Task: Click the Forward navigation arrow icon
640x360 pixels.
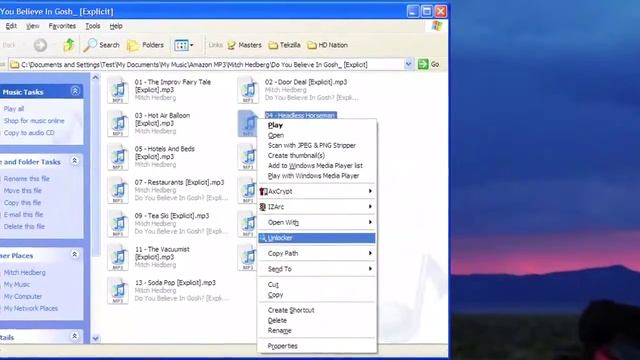Action: [x=40, y=45]
